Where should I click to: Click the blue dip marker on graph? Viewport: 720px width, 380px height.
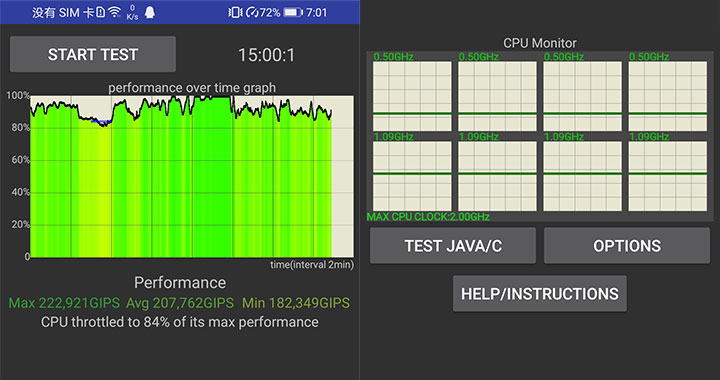pos(101,122)
